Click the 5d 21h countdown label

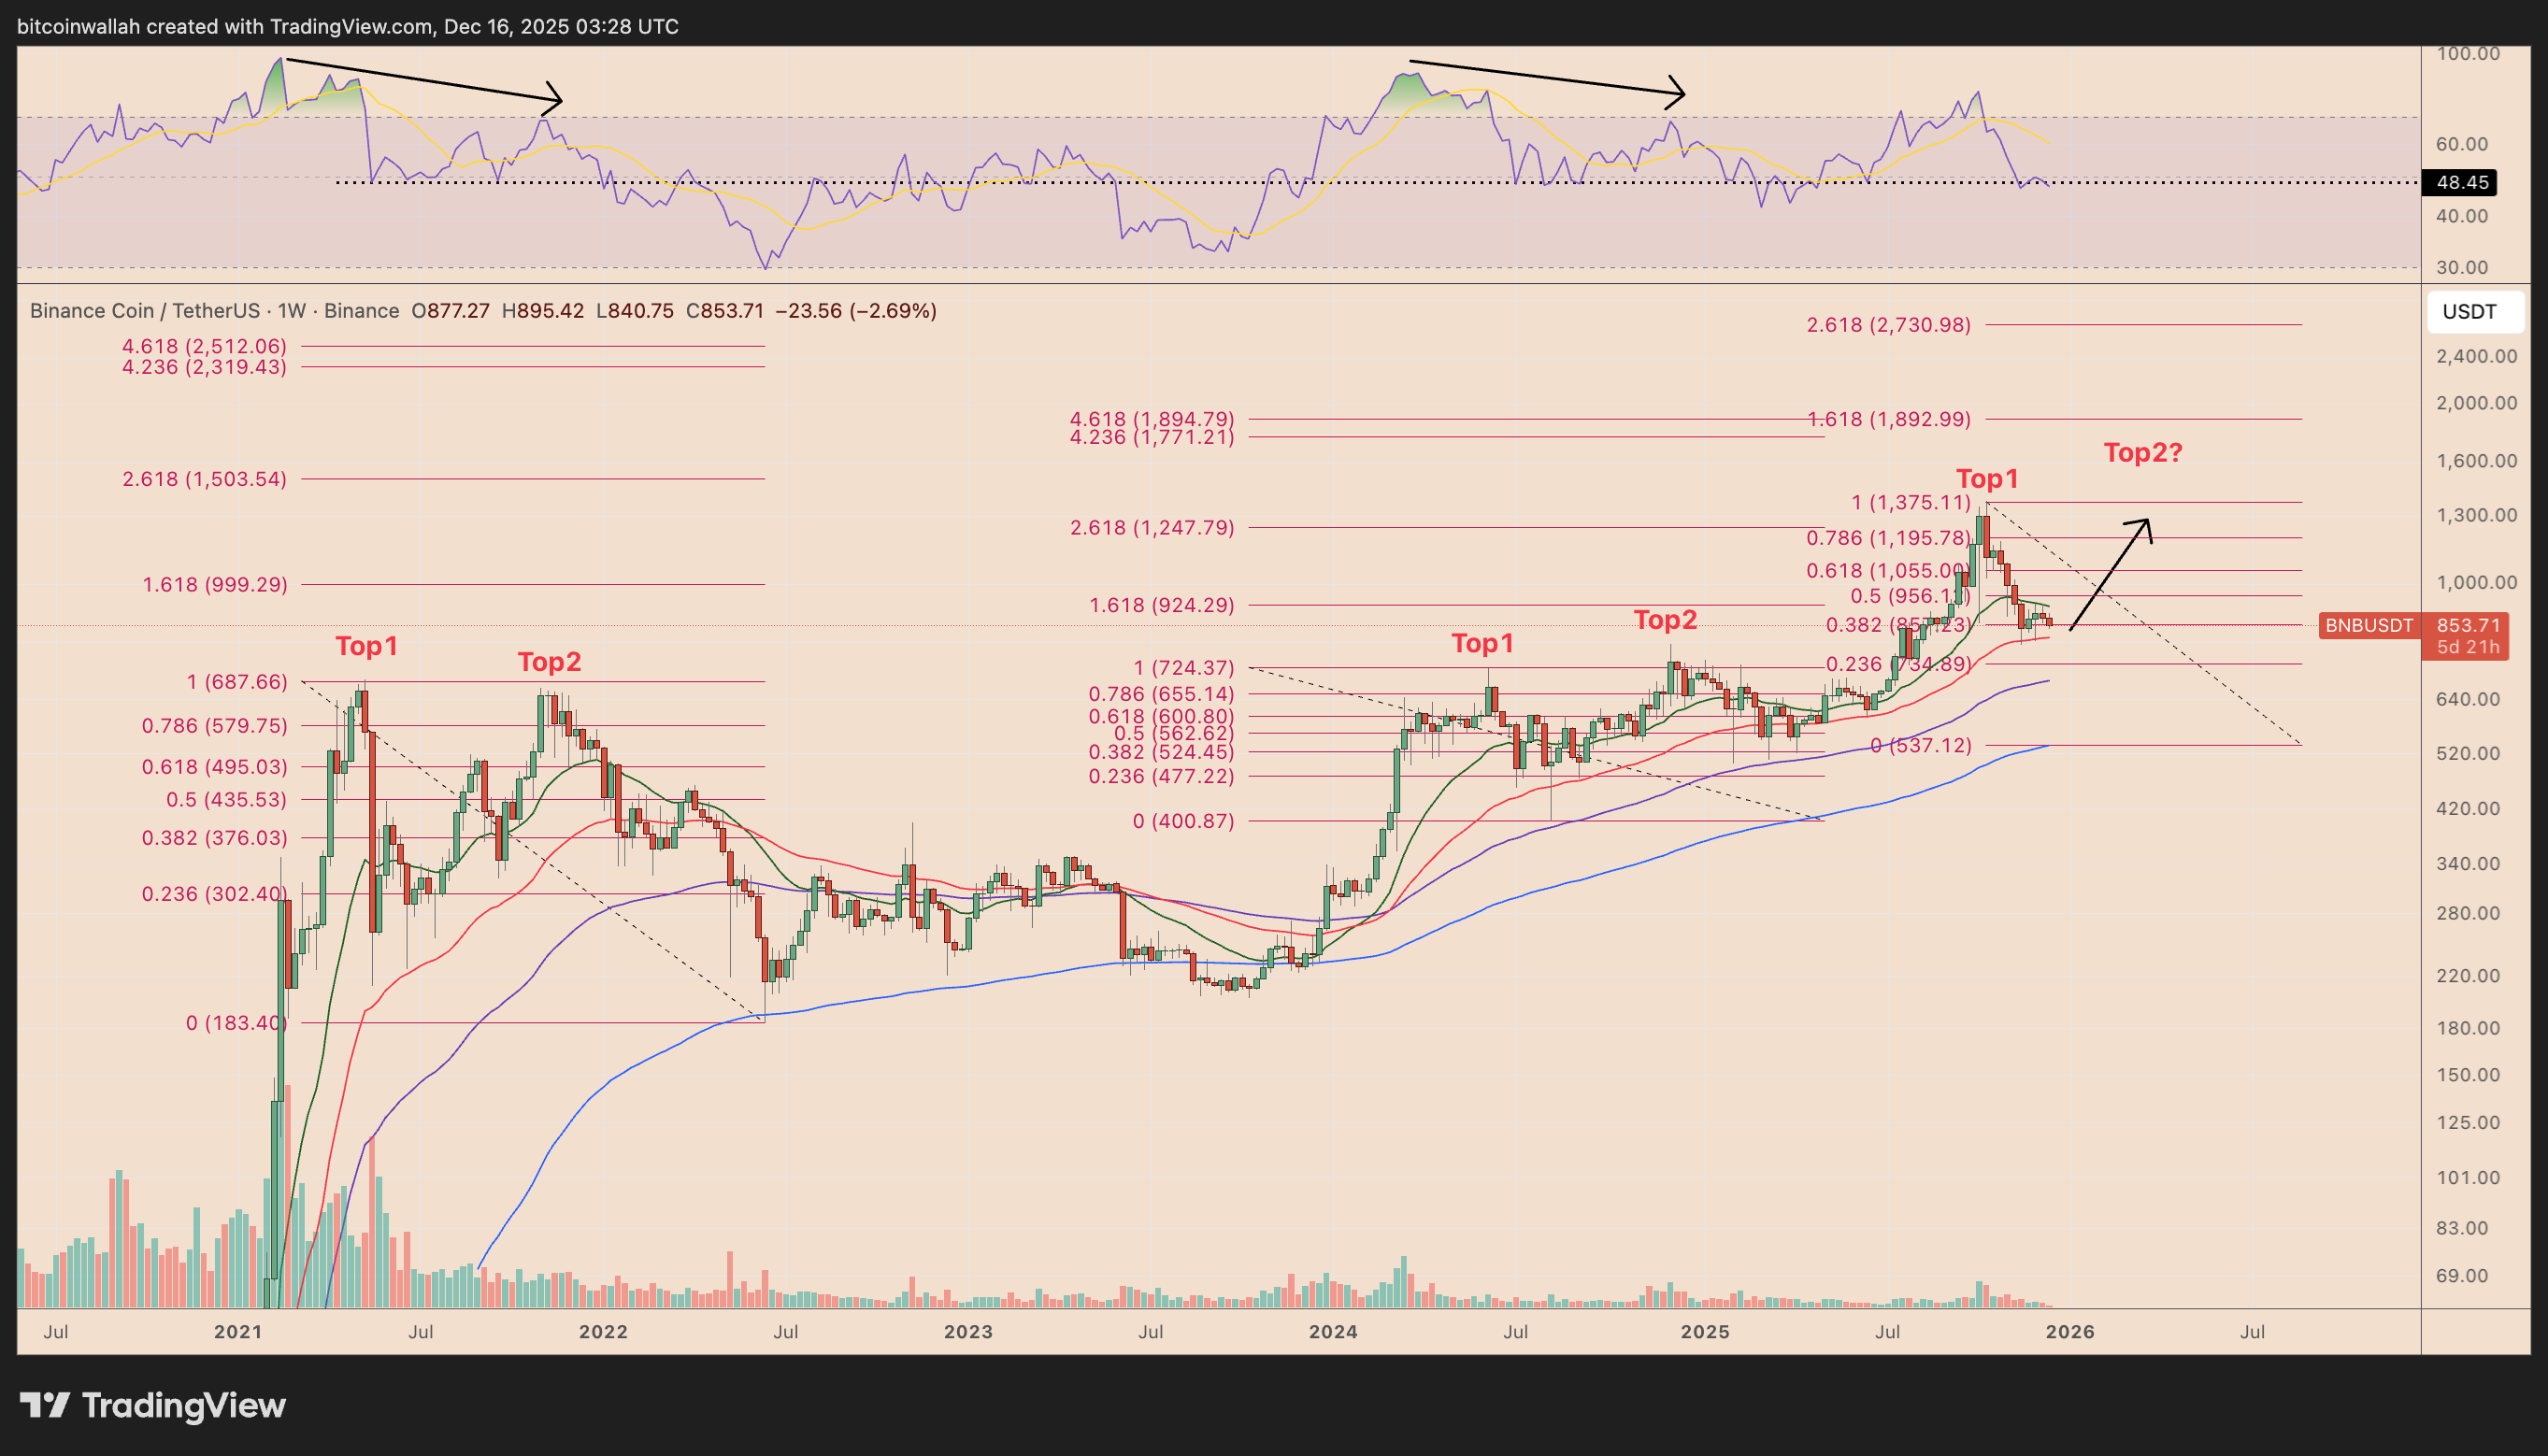pyautogui.click(x=2467, y=647)
